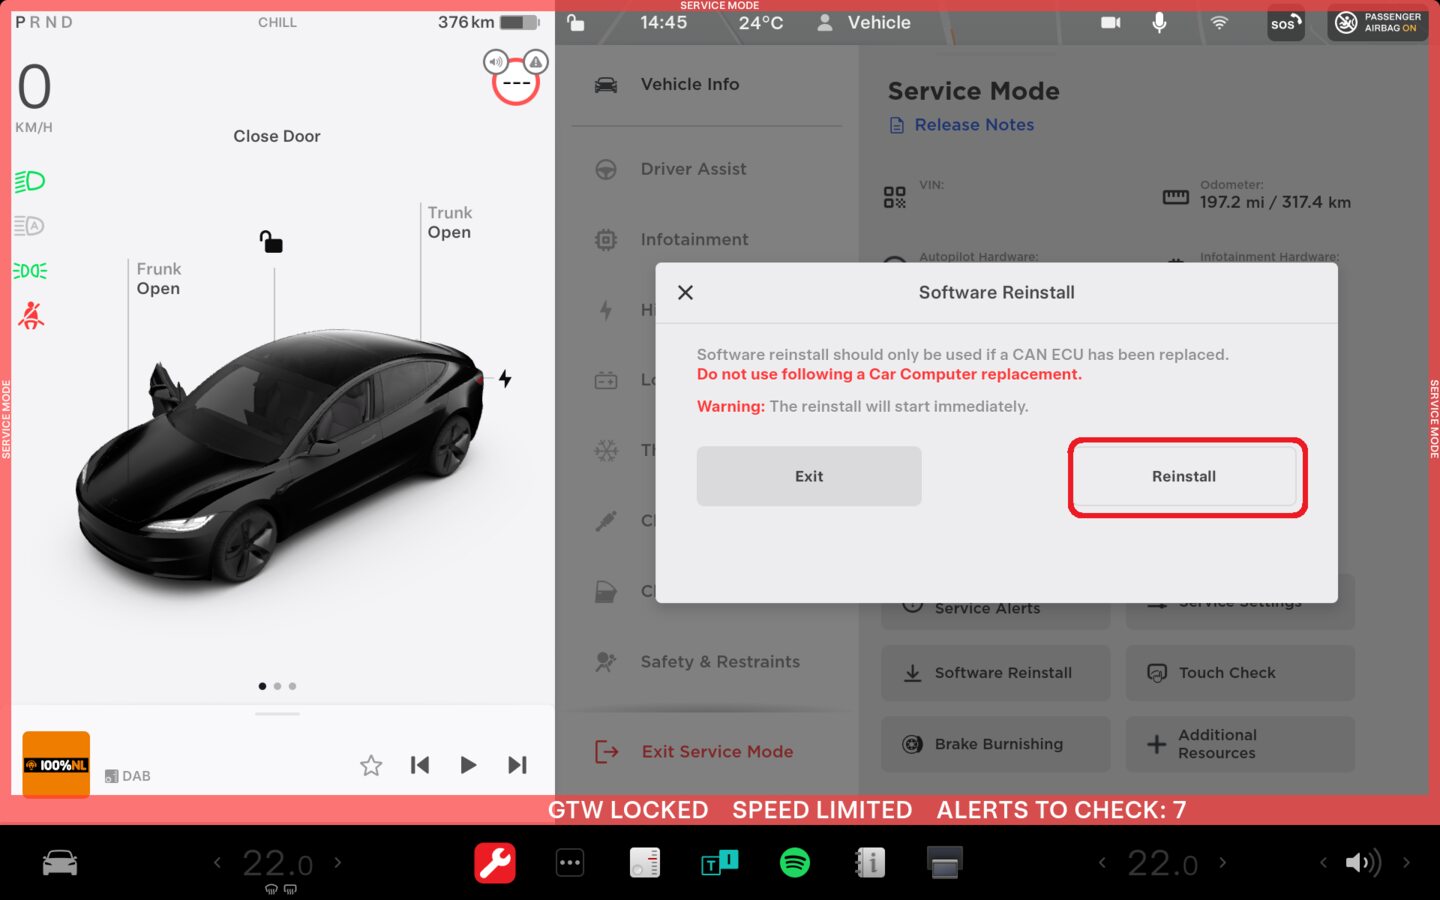Open Vehicle Info menu item

(x=690, y=85)
